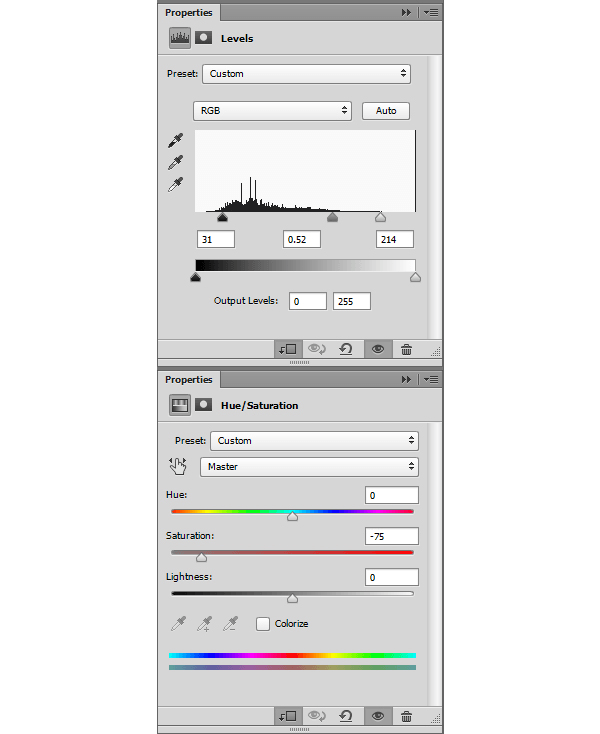Screen dimensions: 600x734
Task: Select the Levels Properties tab
Action: [189, 13]
